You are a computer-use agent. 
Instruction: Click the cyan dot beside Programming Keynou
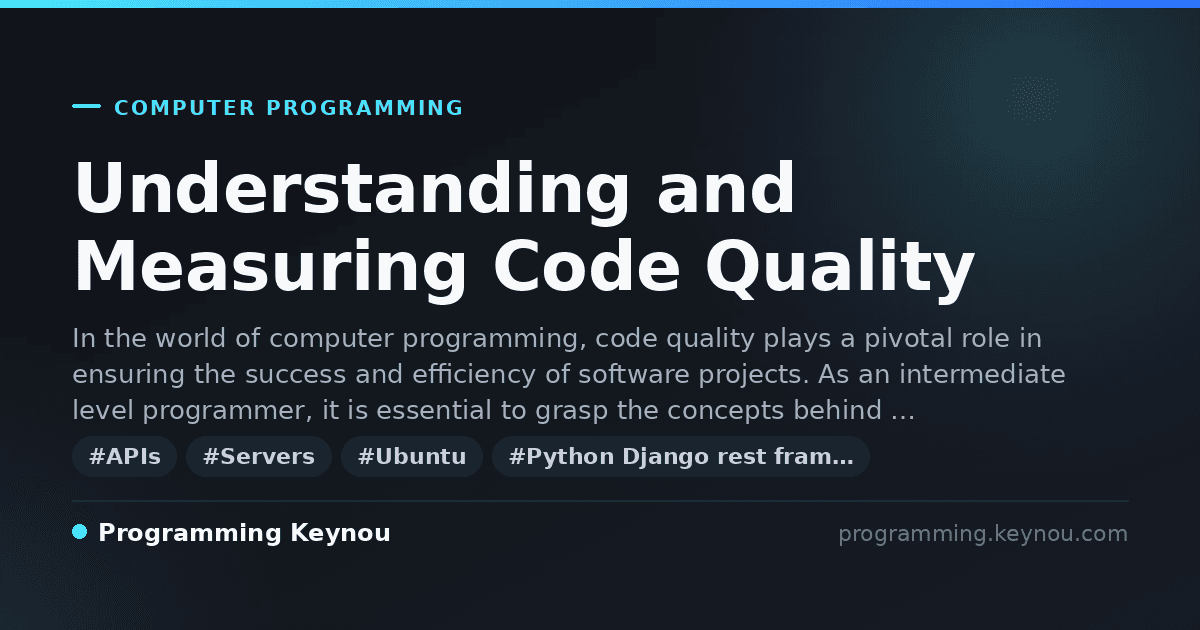80,532
